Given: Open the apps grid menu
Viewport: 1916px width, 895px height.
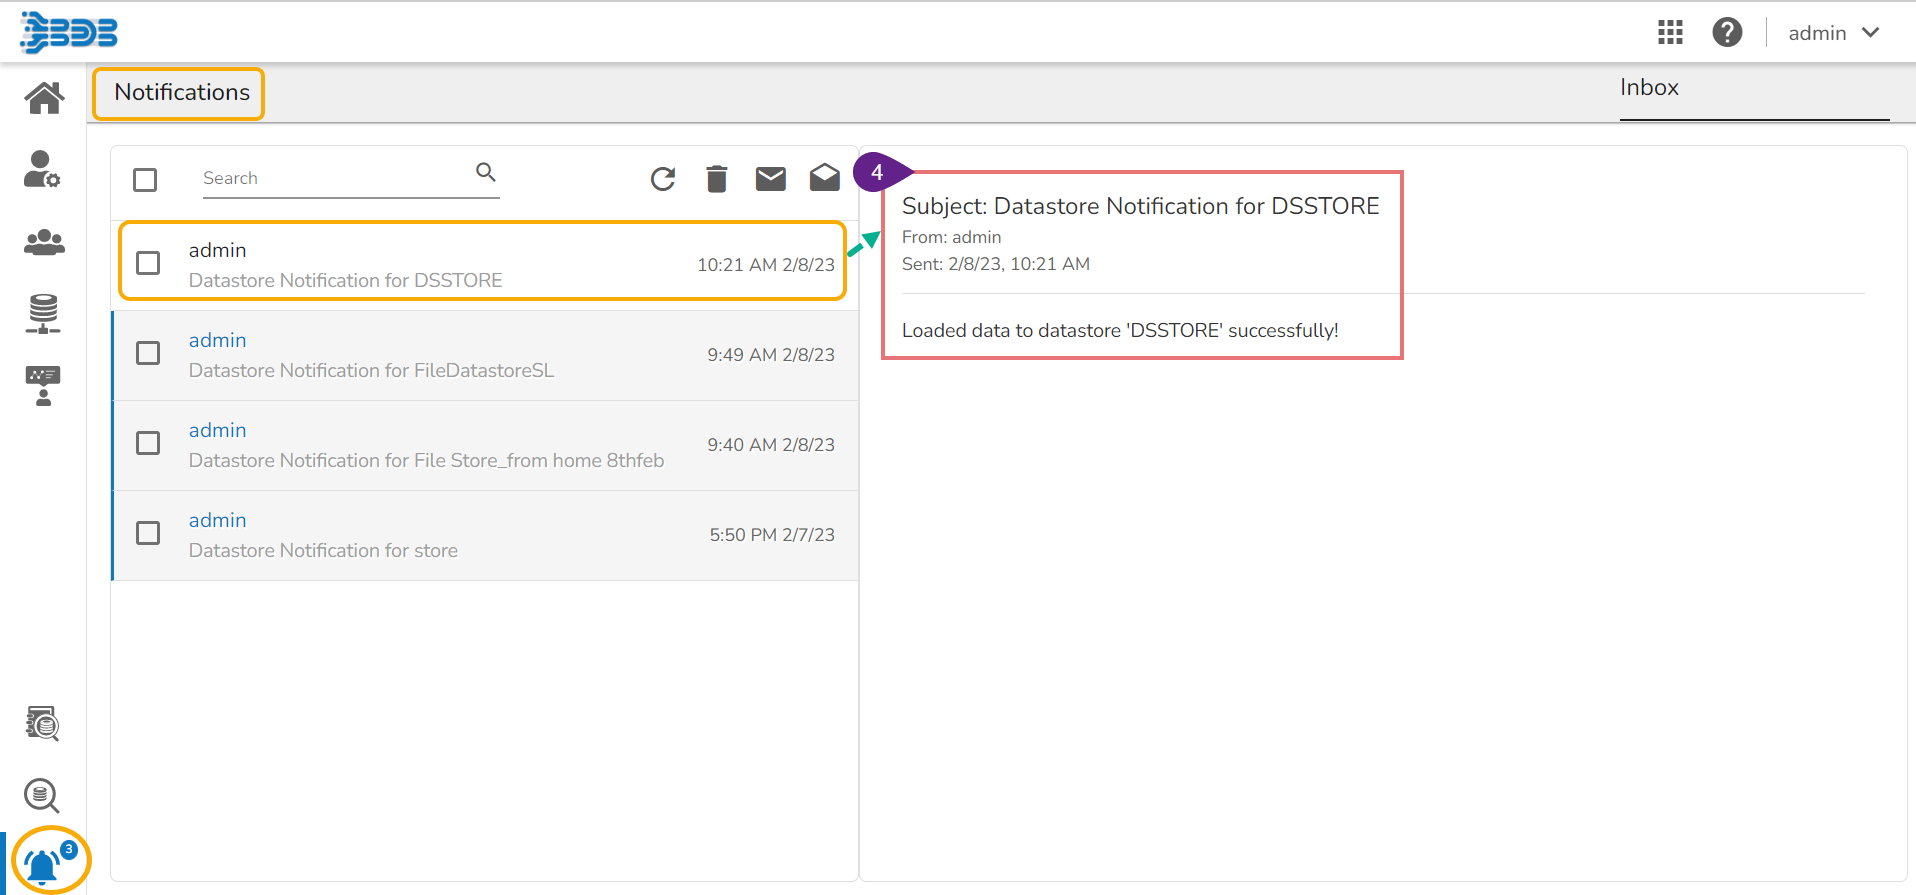Looking at the screenshot, I should point(1670,33).
